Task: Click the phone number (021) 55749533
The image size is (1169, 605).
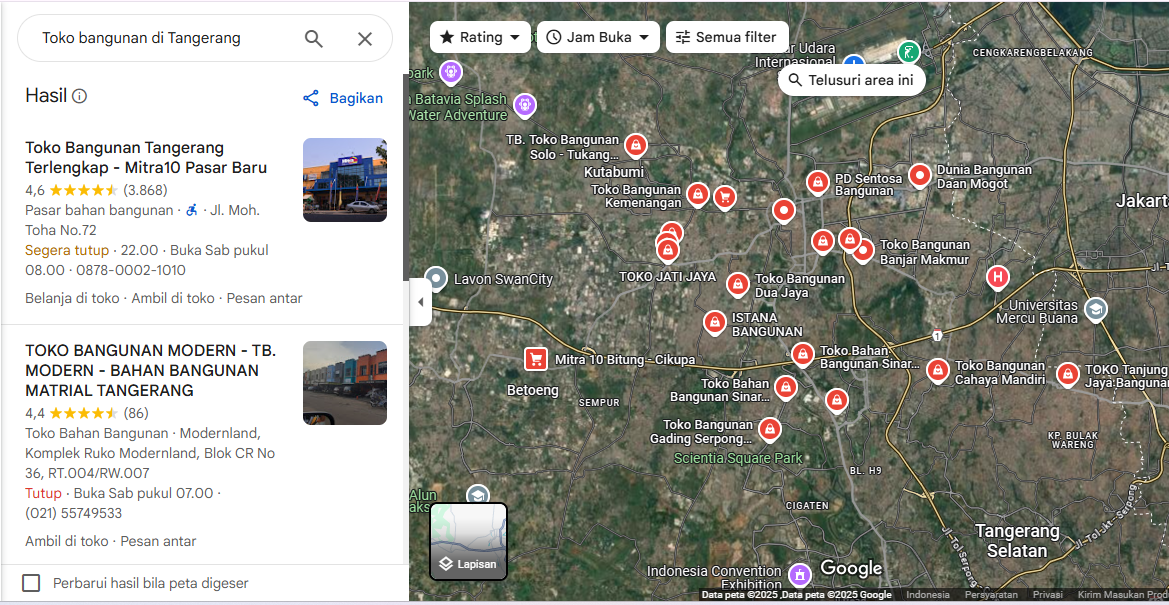Action: point(74,513)
